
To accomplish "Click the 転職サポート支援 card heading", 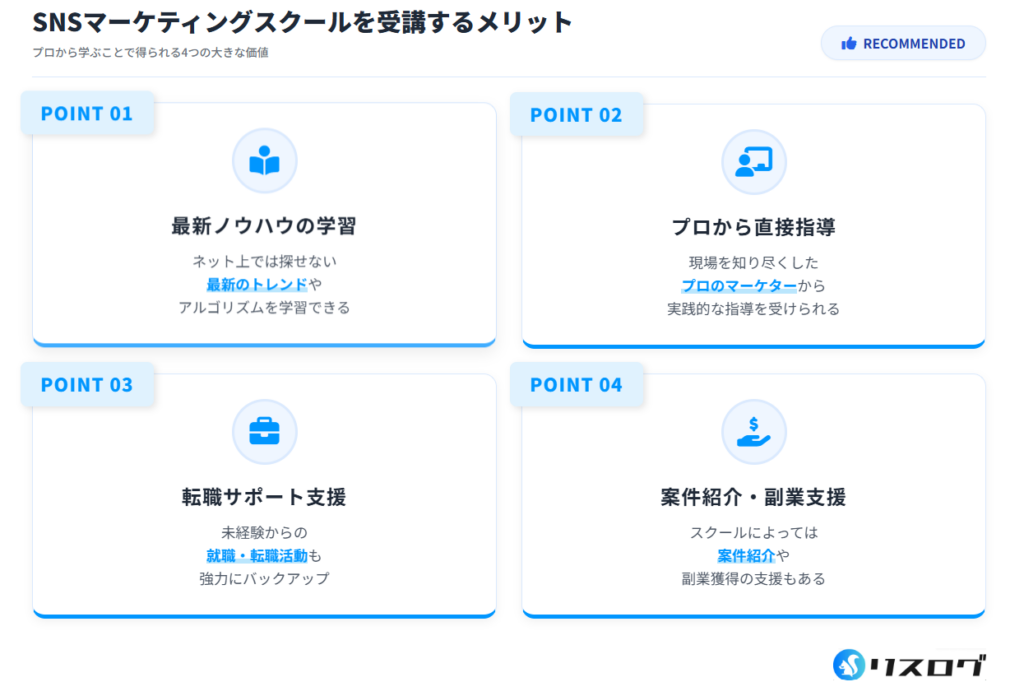I will coord(264,496).
